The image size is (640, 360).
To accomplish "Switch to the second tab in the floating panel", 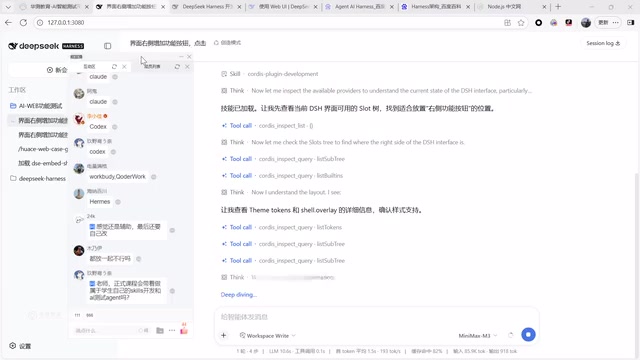I will point(152,67).
